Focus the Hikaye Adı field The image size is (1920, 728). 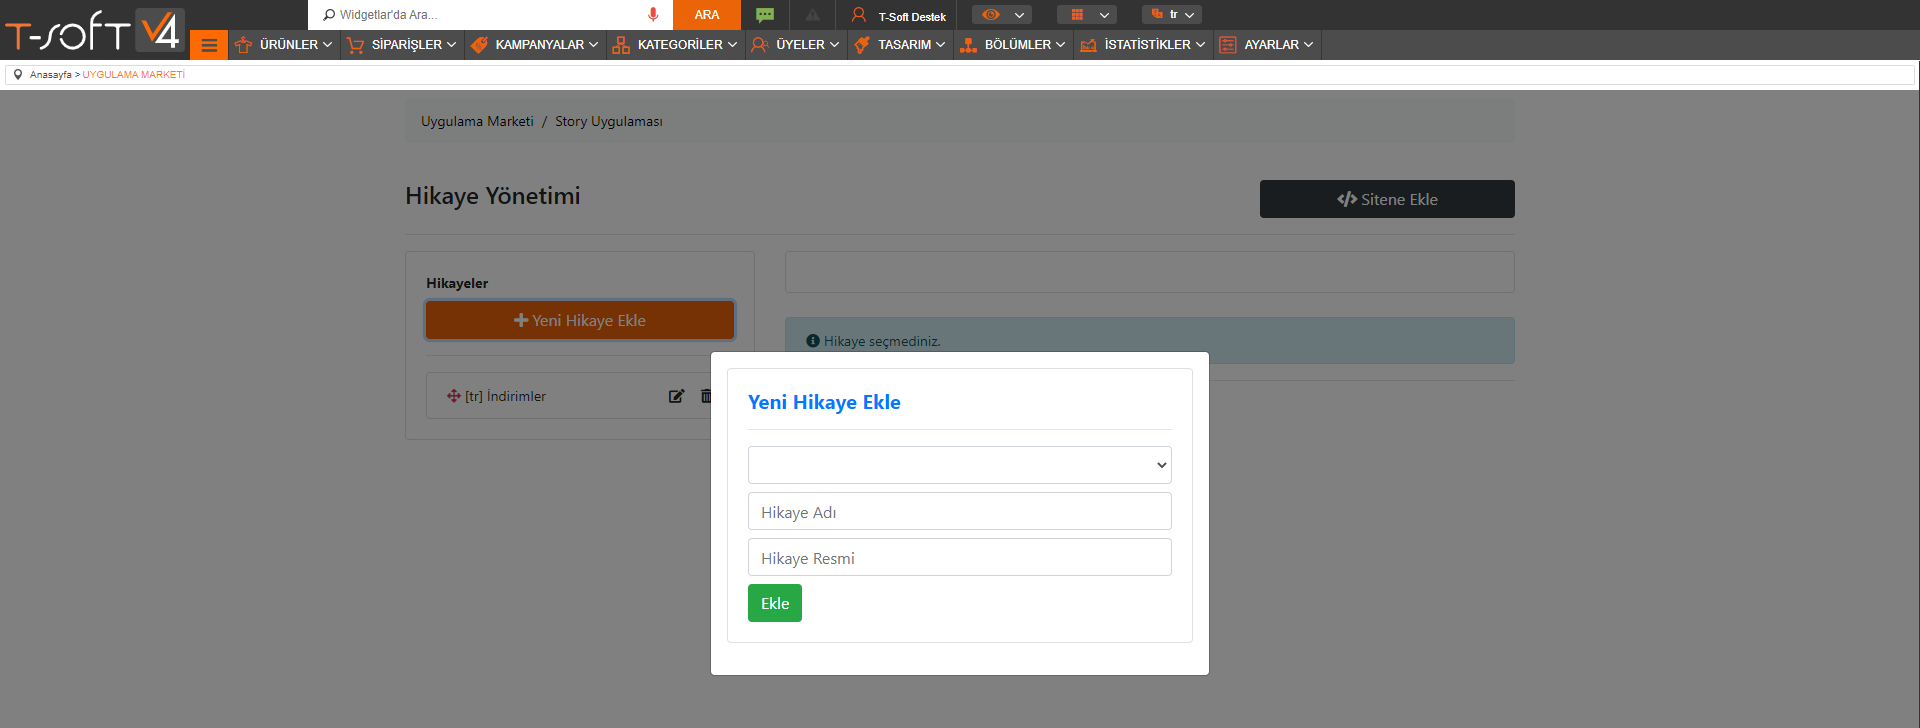tap(960, 511)
